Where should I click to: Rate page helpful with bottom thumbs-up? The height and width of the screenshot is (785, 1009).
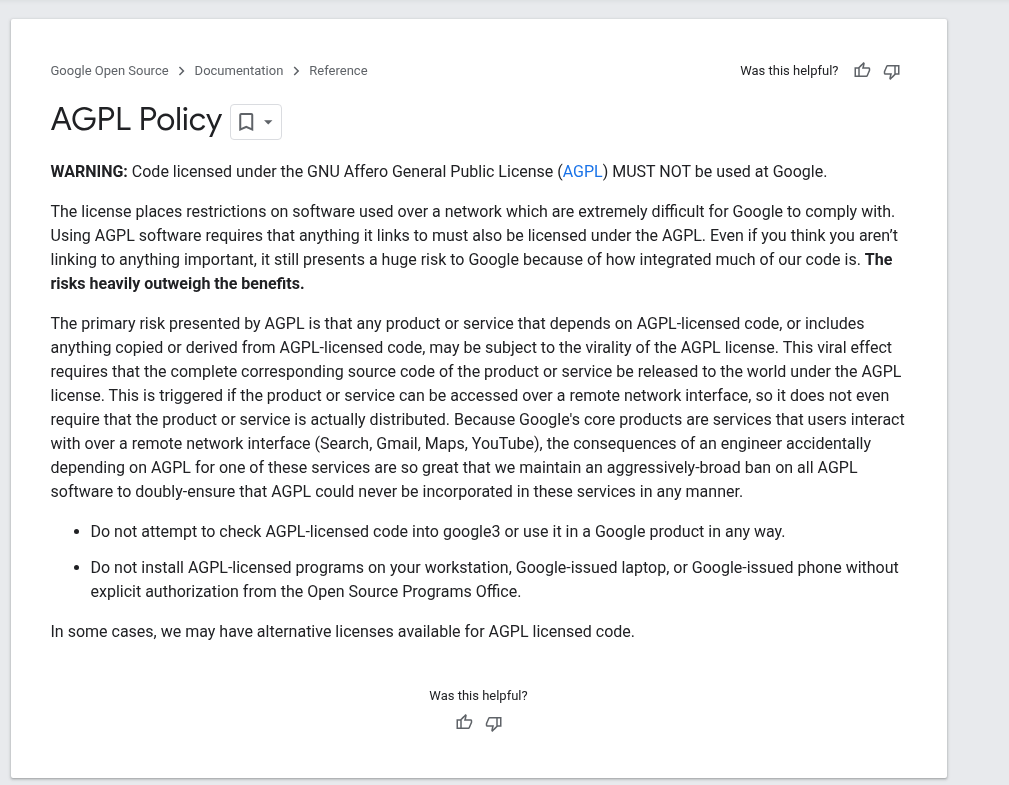tap(464, 723)
